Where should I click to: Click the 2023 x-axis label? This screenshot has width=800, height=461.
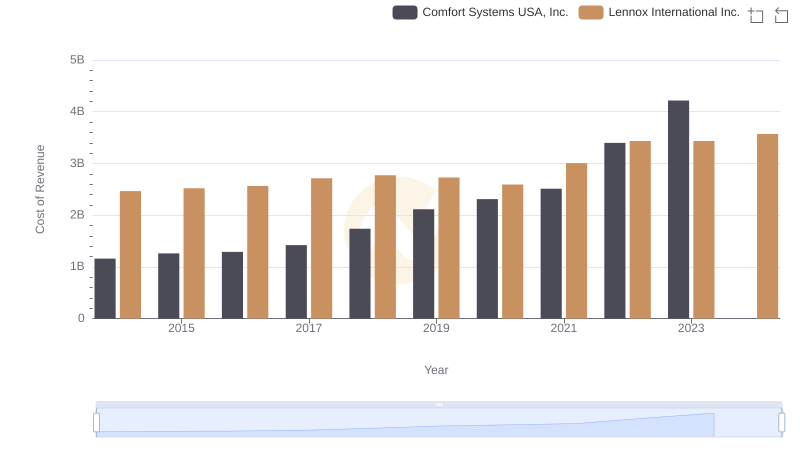691,328
